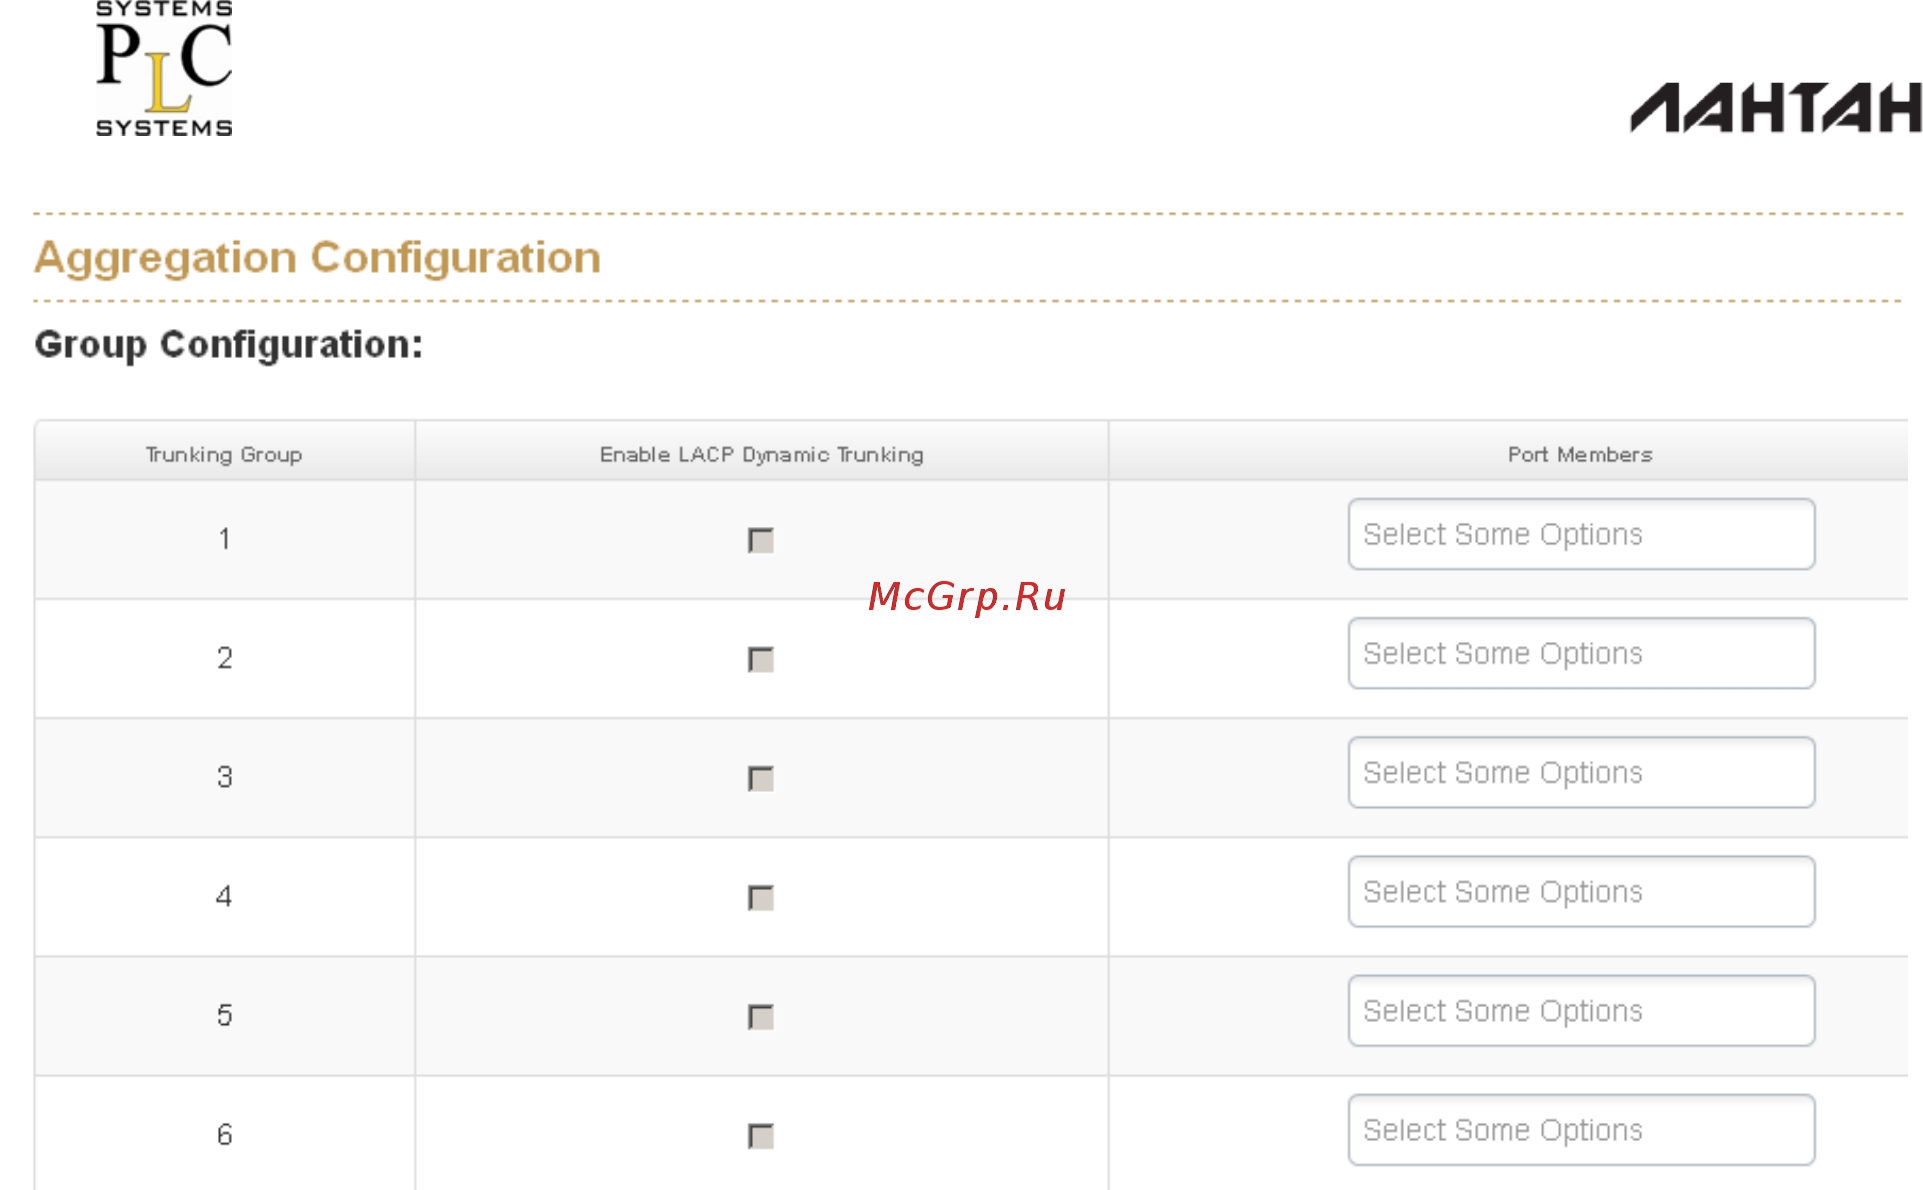Select trunking group number 2 cell
Screen dimensions: 1923x1190
pyautogui.click(x=224, y=658)
